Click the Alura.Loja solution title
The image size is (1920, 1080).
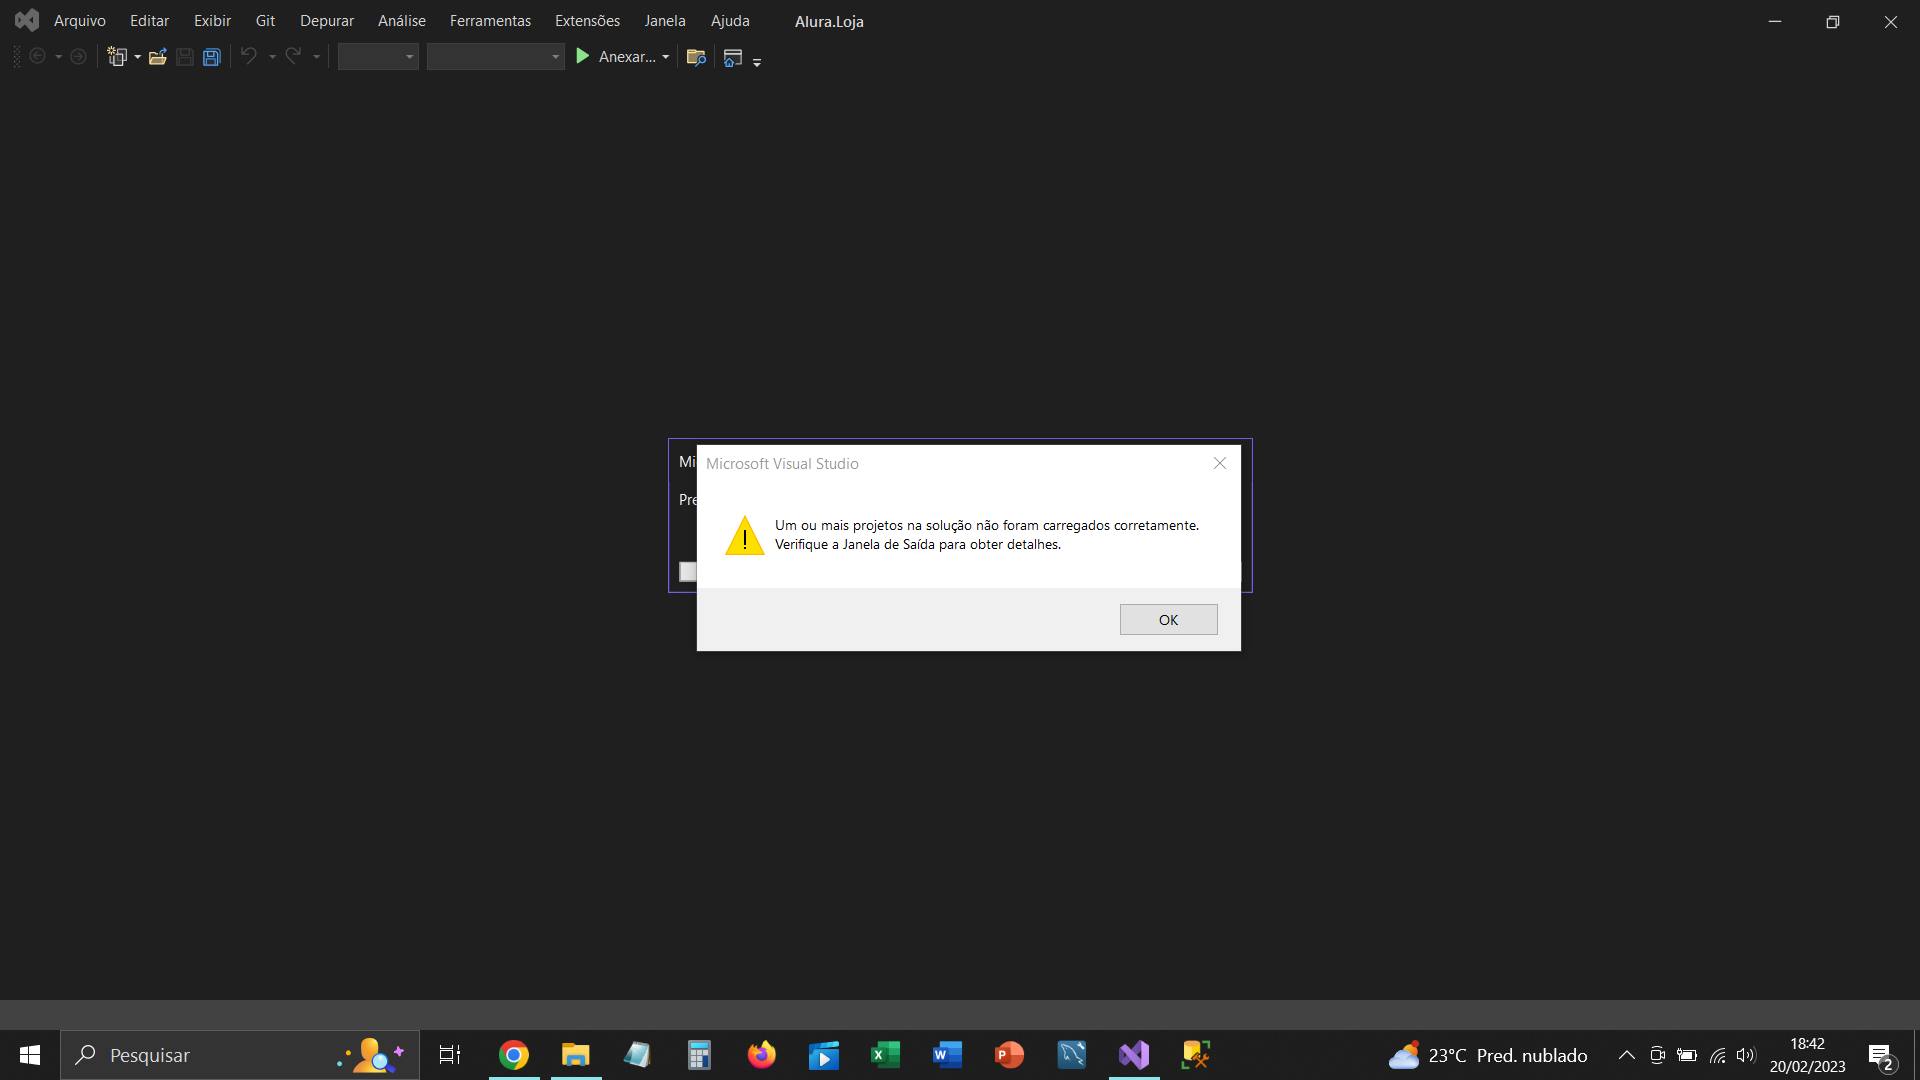point(829,21)
